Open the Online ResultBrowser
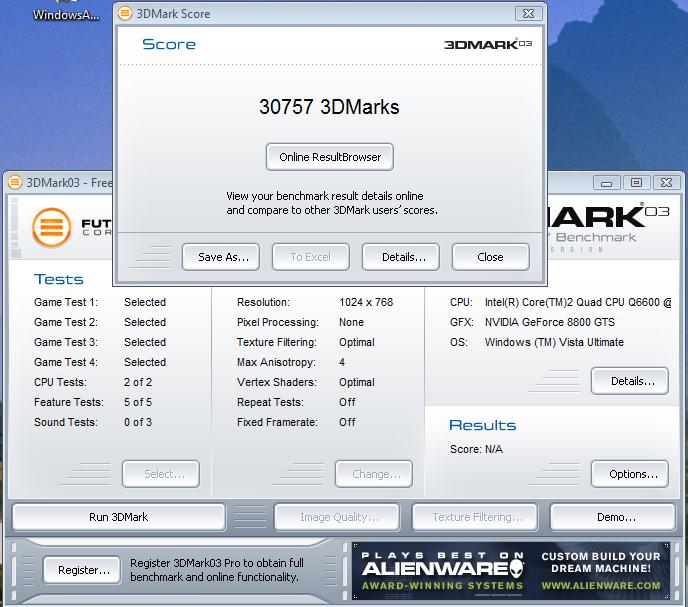The width and height of the screenshot is (688, 607). click(x=330, y=157)
